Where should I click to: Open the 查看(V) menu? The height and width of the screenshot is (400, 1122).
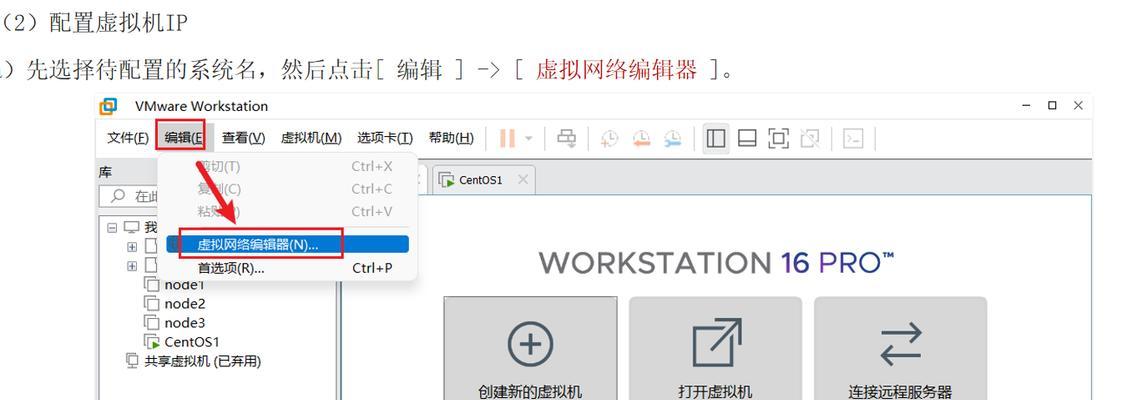click(243, 137)
